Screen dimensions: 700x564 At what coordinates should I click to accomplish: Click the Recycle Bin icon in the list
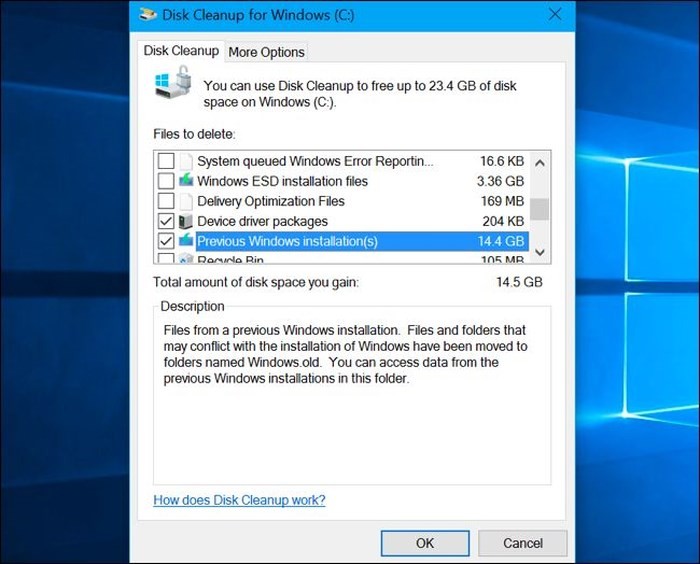[x=186, y=260]
